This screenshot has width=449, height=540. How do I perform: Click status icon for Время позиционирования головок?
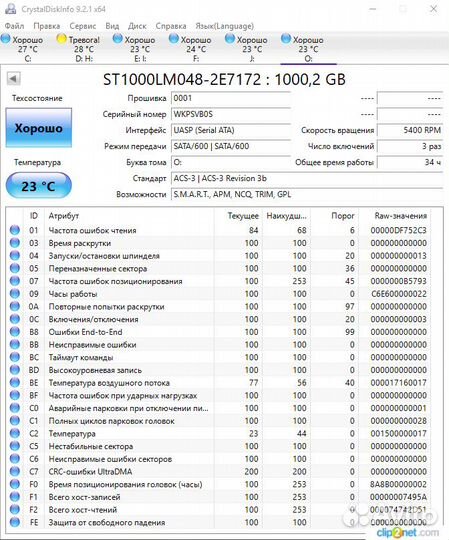(x=14, y=484)
